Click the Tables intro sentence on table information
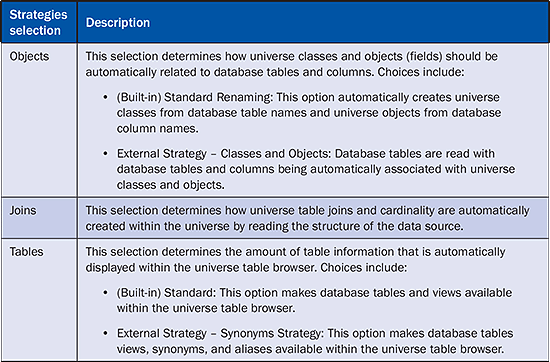This screenshot has width=550, height=362. click(x=295, y=260)
